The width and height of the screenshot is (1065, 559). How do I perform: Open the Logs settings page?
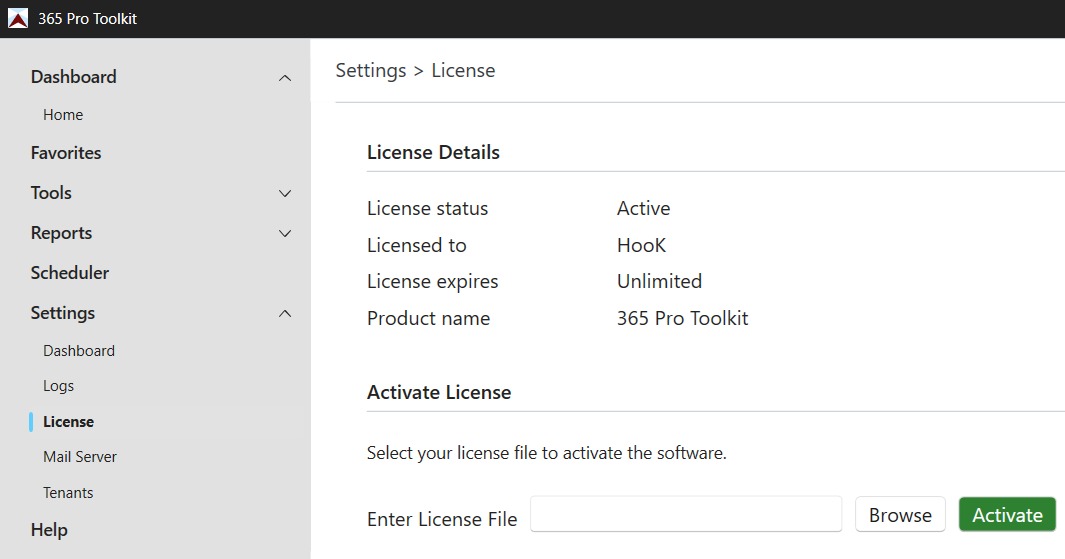(58, 386)
